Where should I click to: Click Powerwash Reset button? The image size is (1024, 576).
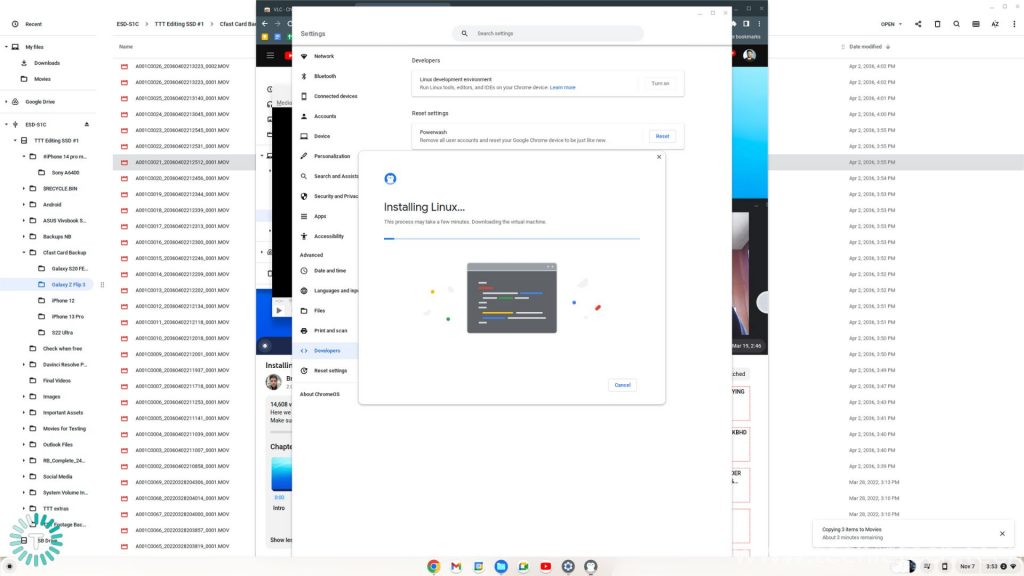point(662,136)
